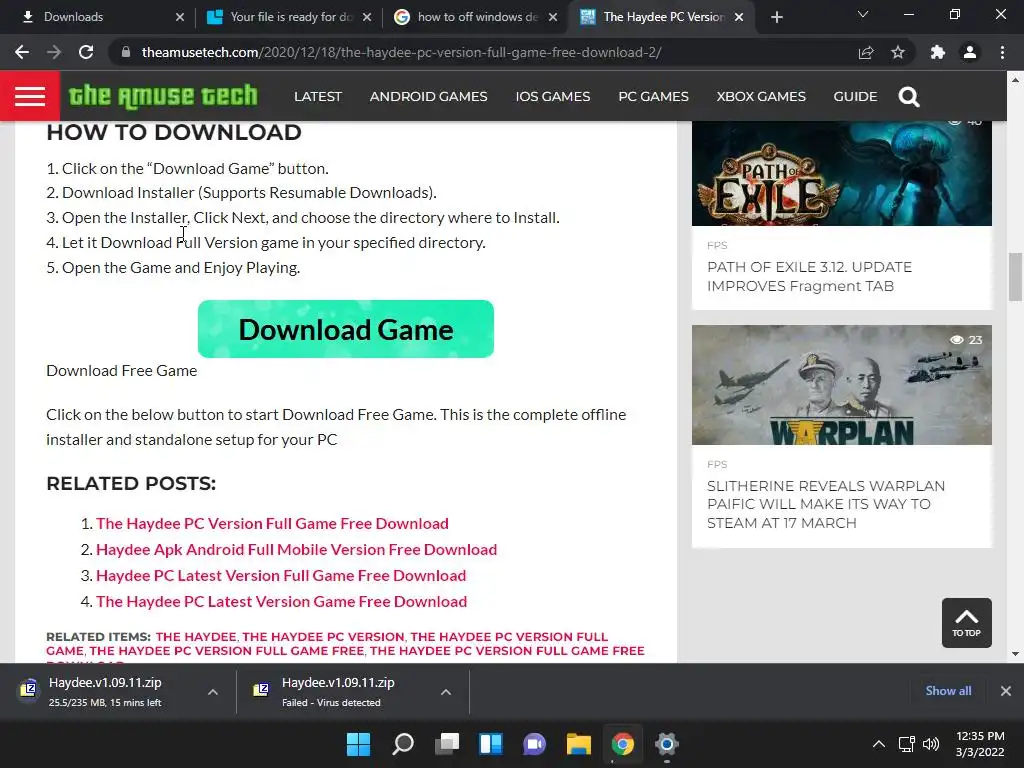
Task: Click the address bar URL
Action: coord(401,52)
